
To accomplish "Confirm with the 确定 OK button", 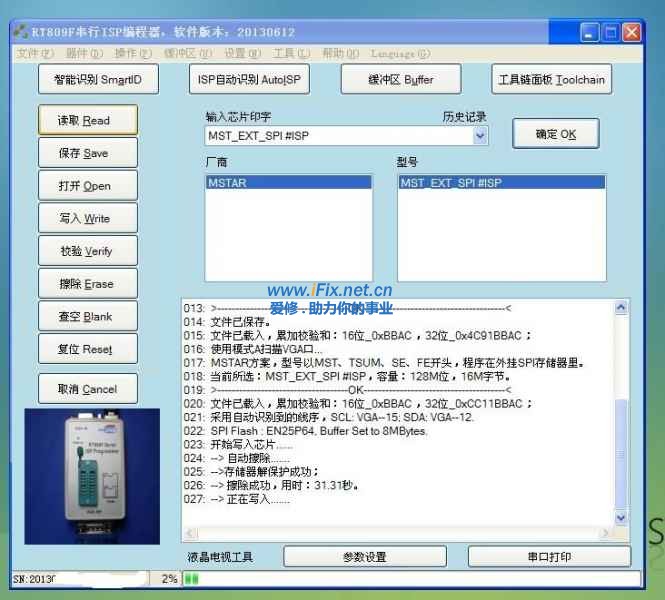I will [556, 134].
